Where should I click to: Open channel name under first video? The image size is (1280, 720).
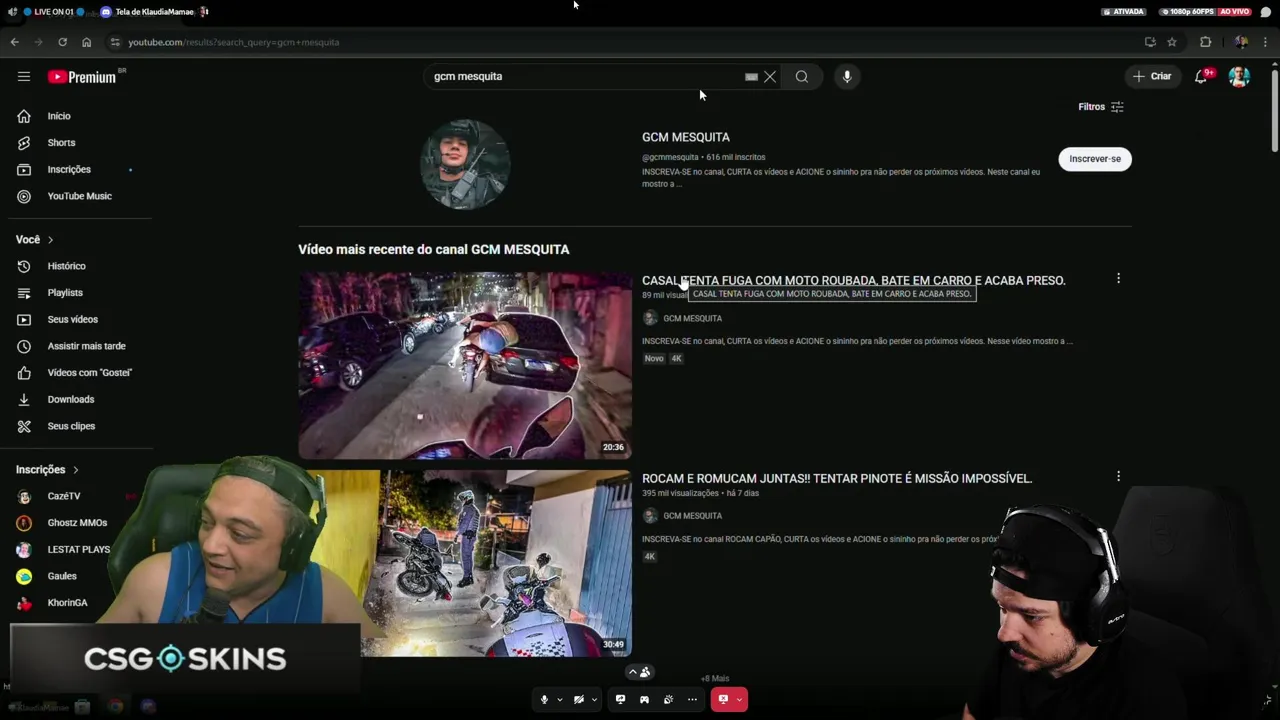[692, 318]
